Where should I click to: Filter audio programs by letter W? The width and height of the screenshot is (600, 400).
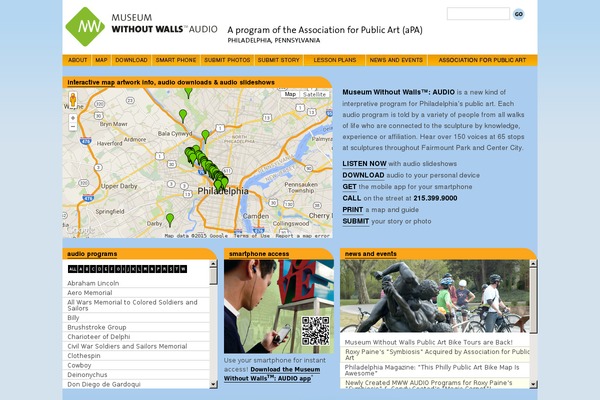(x=183, y=269)
